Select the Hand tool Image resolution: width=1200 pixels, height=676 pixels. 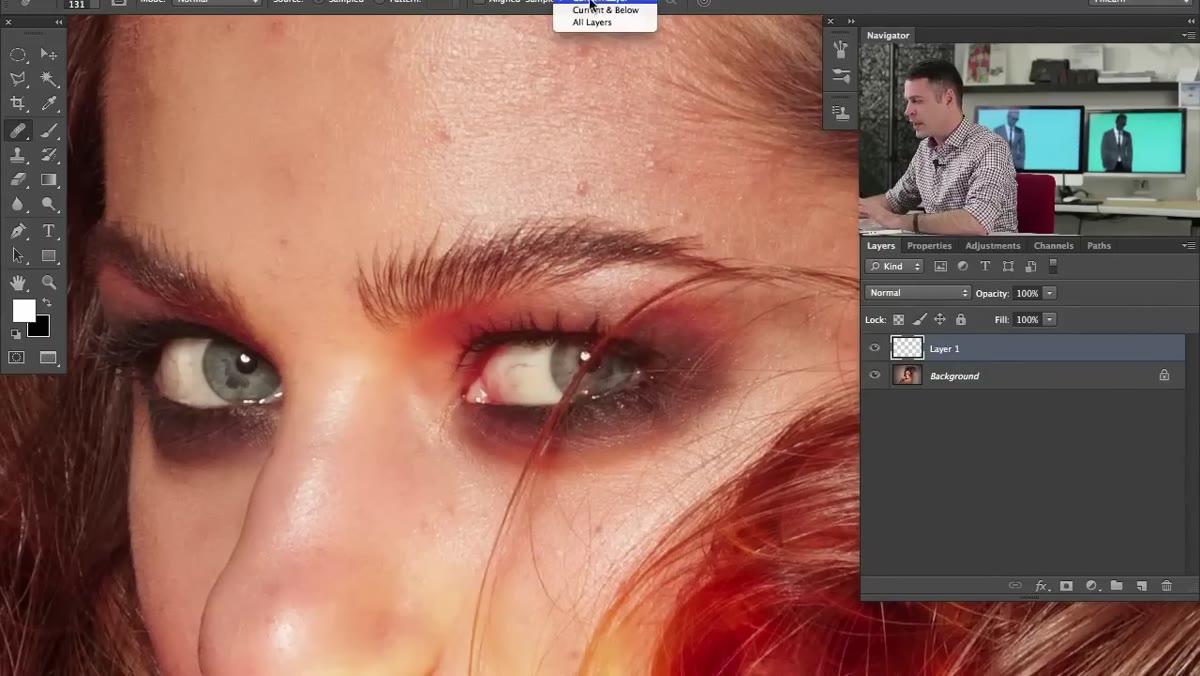pos(18,283)
